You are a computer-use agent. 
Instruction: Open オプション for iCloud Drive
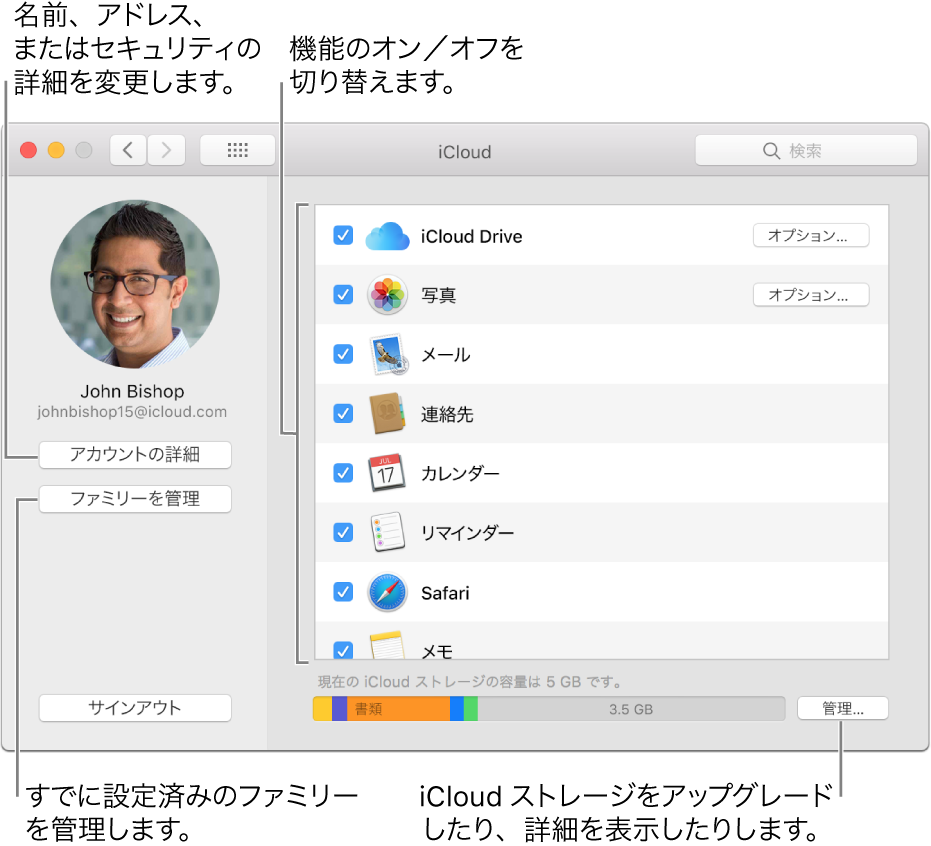tap(811, 235)
